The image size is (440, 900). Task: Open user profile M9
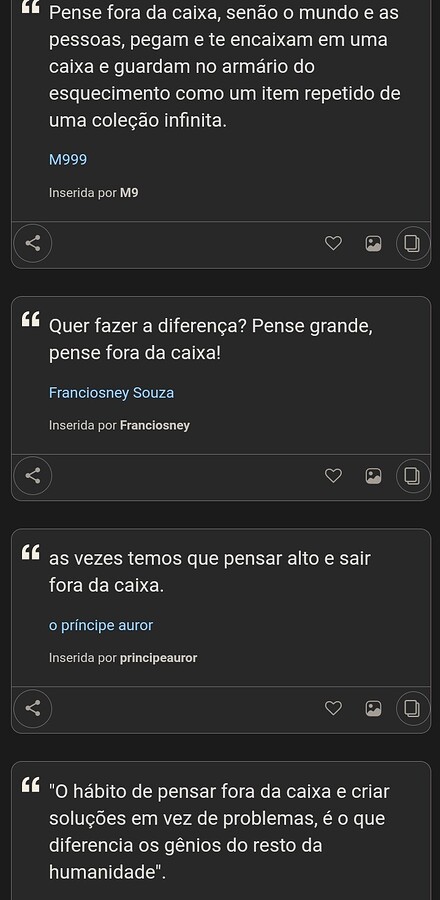[x=129, y=193]
